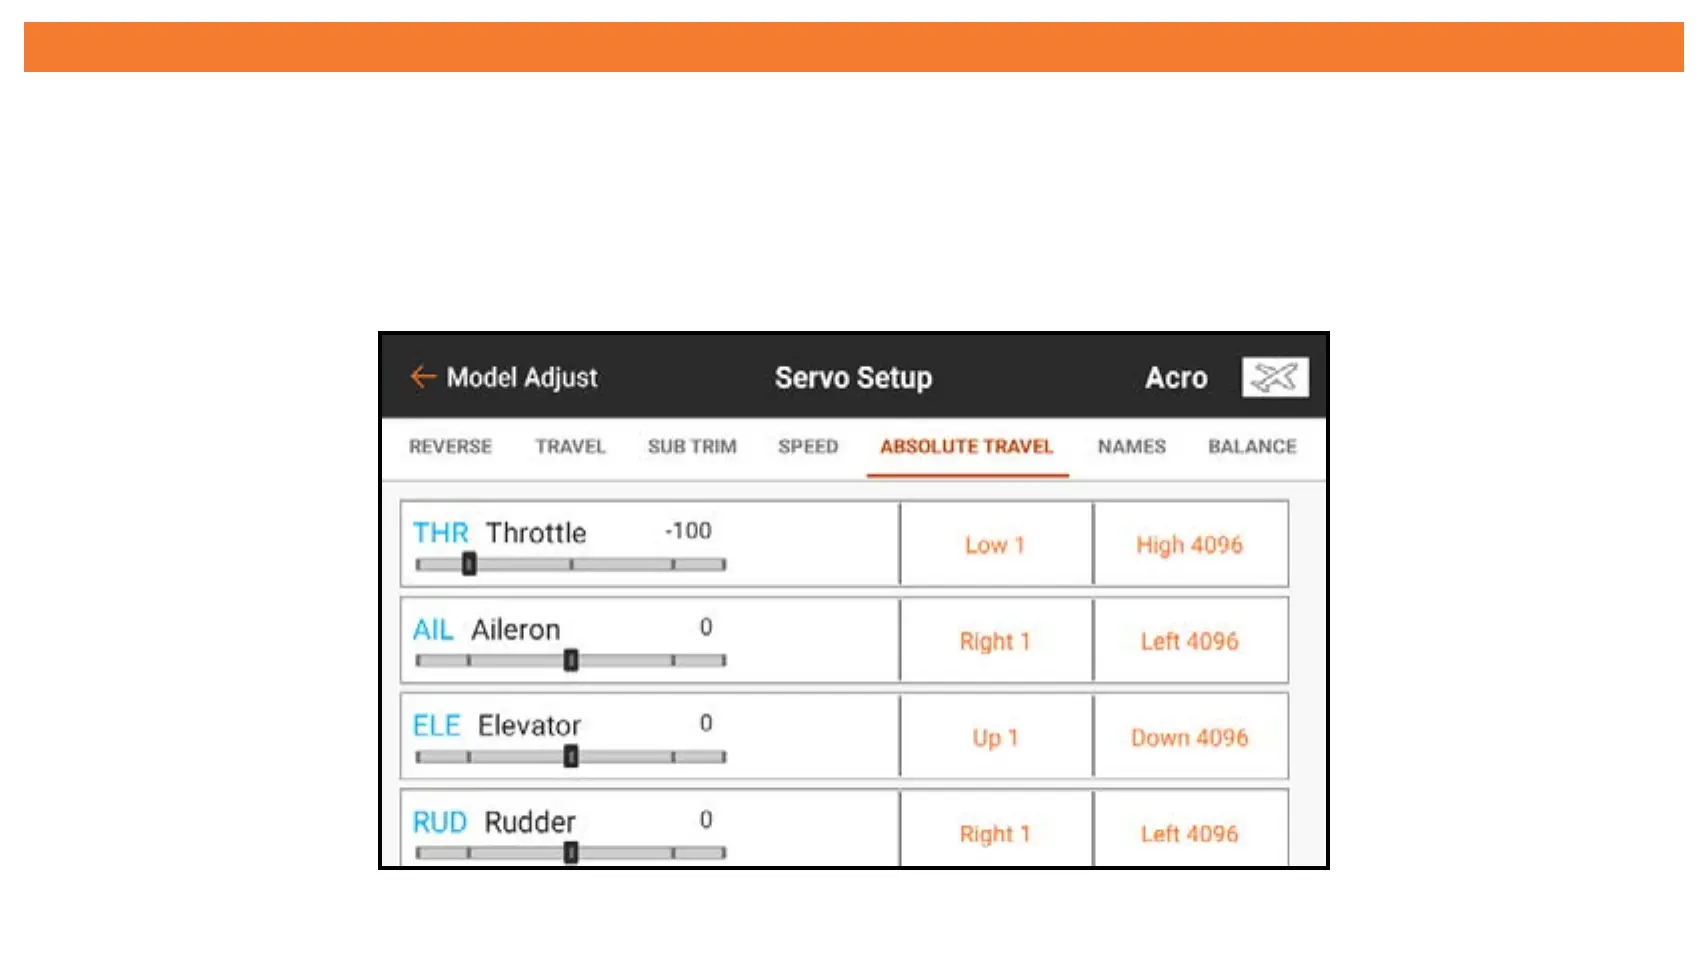Click the Aileron position slider handle
This screenshot has width=1708, height=960.
point(571,660)
